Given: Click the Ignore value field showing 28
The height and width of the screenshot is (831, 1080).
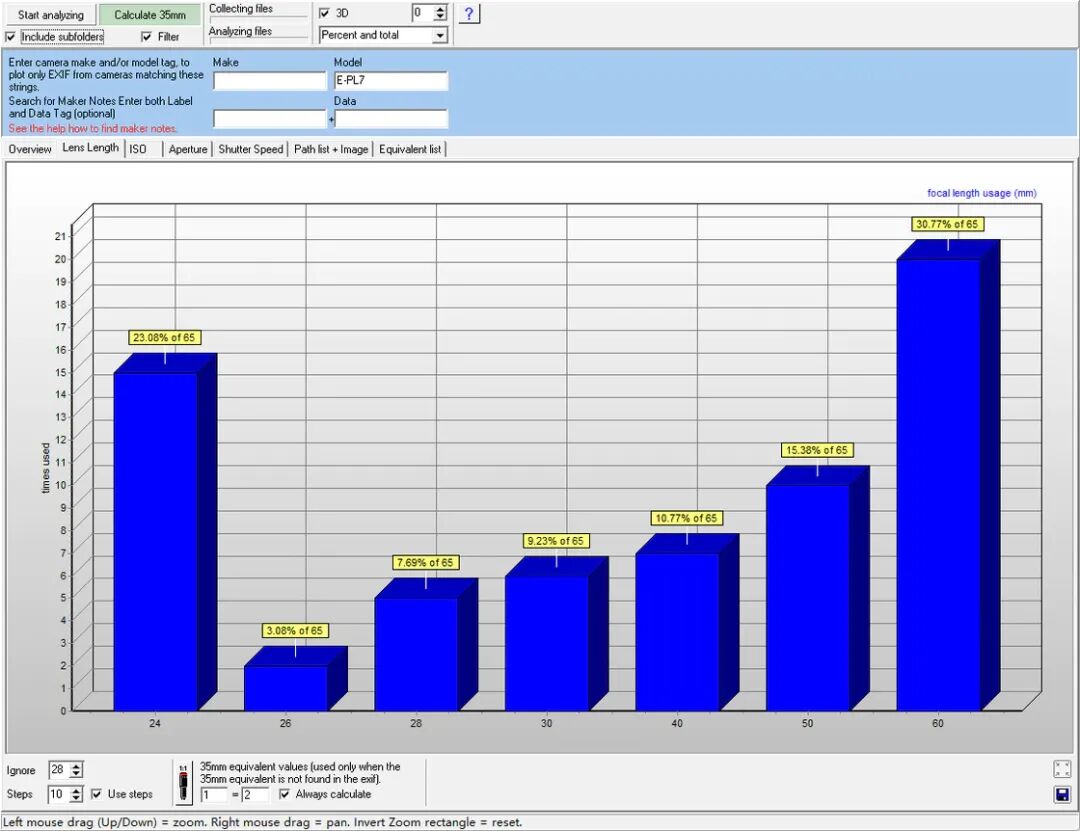Looking at the screenshot, I should coord(59,770).
